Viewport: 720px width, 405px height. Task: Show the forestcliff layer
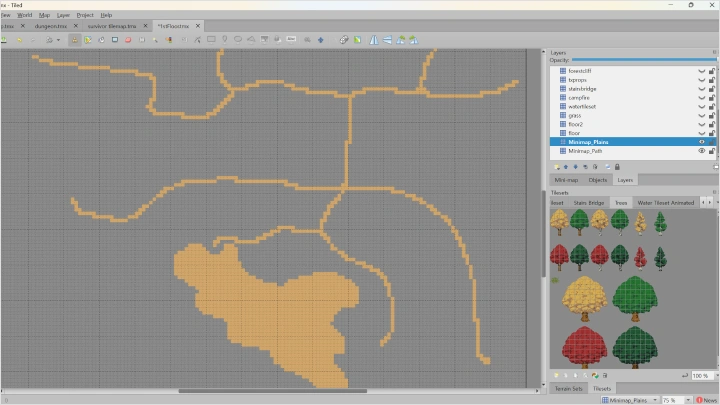click(x=701, y=71)
